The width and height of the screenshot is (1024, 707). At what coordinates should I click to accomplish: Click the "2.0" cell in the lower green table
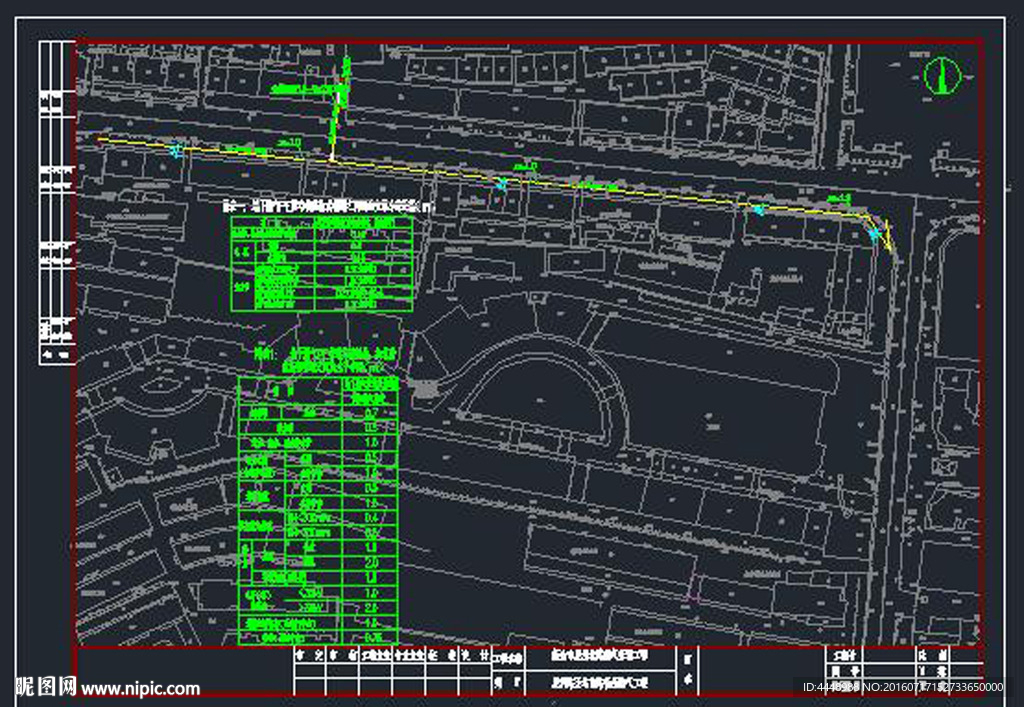click(x=370, y=562)
